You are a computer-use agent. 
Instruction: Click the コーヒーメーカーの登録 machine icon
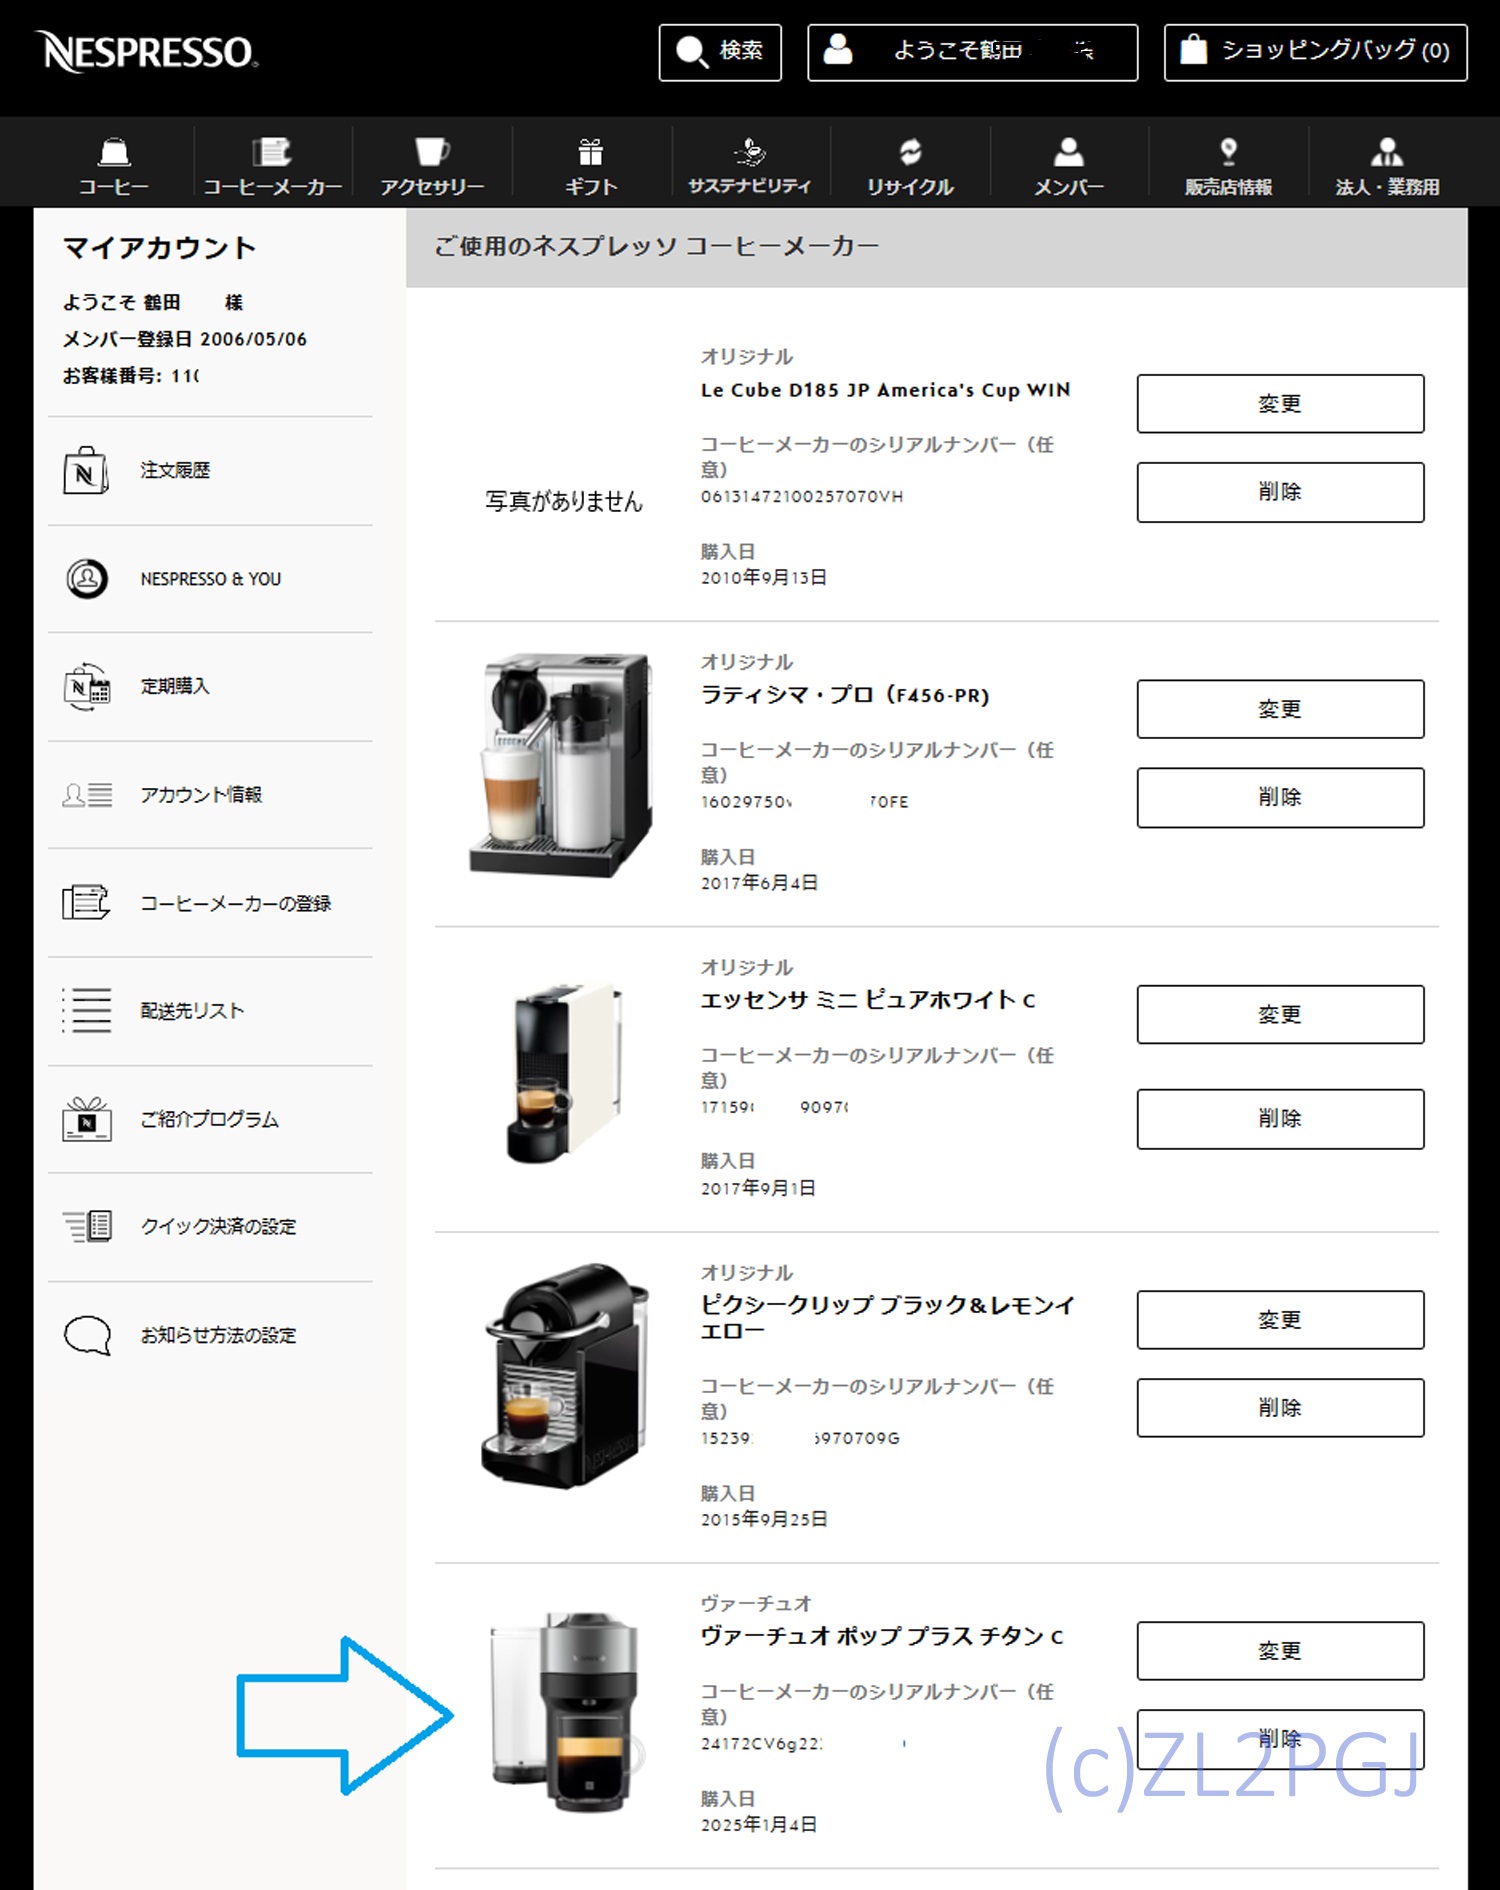(86, 902)
